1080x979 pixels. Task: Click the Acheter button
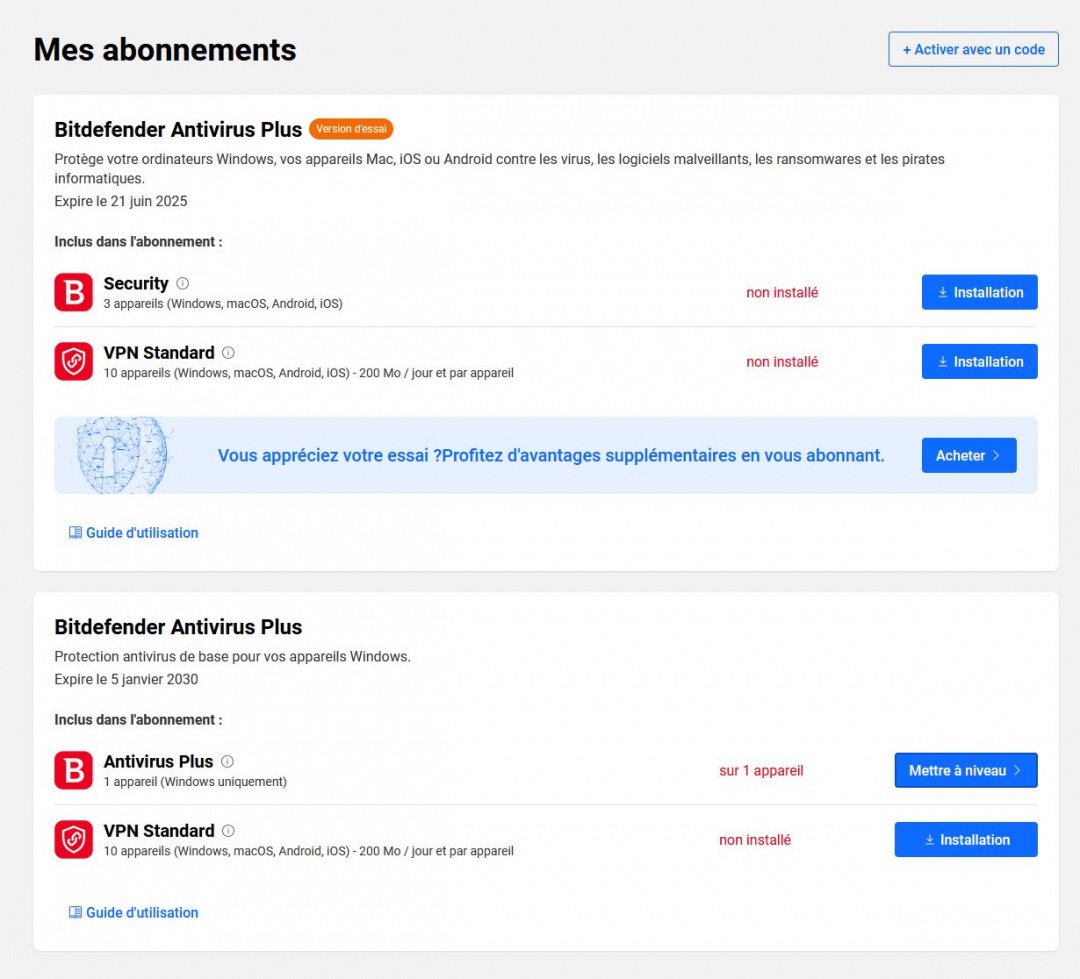point(969,455)
